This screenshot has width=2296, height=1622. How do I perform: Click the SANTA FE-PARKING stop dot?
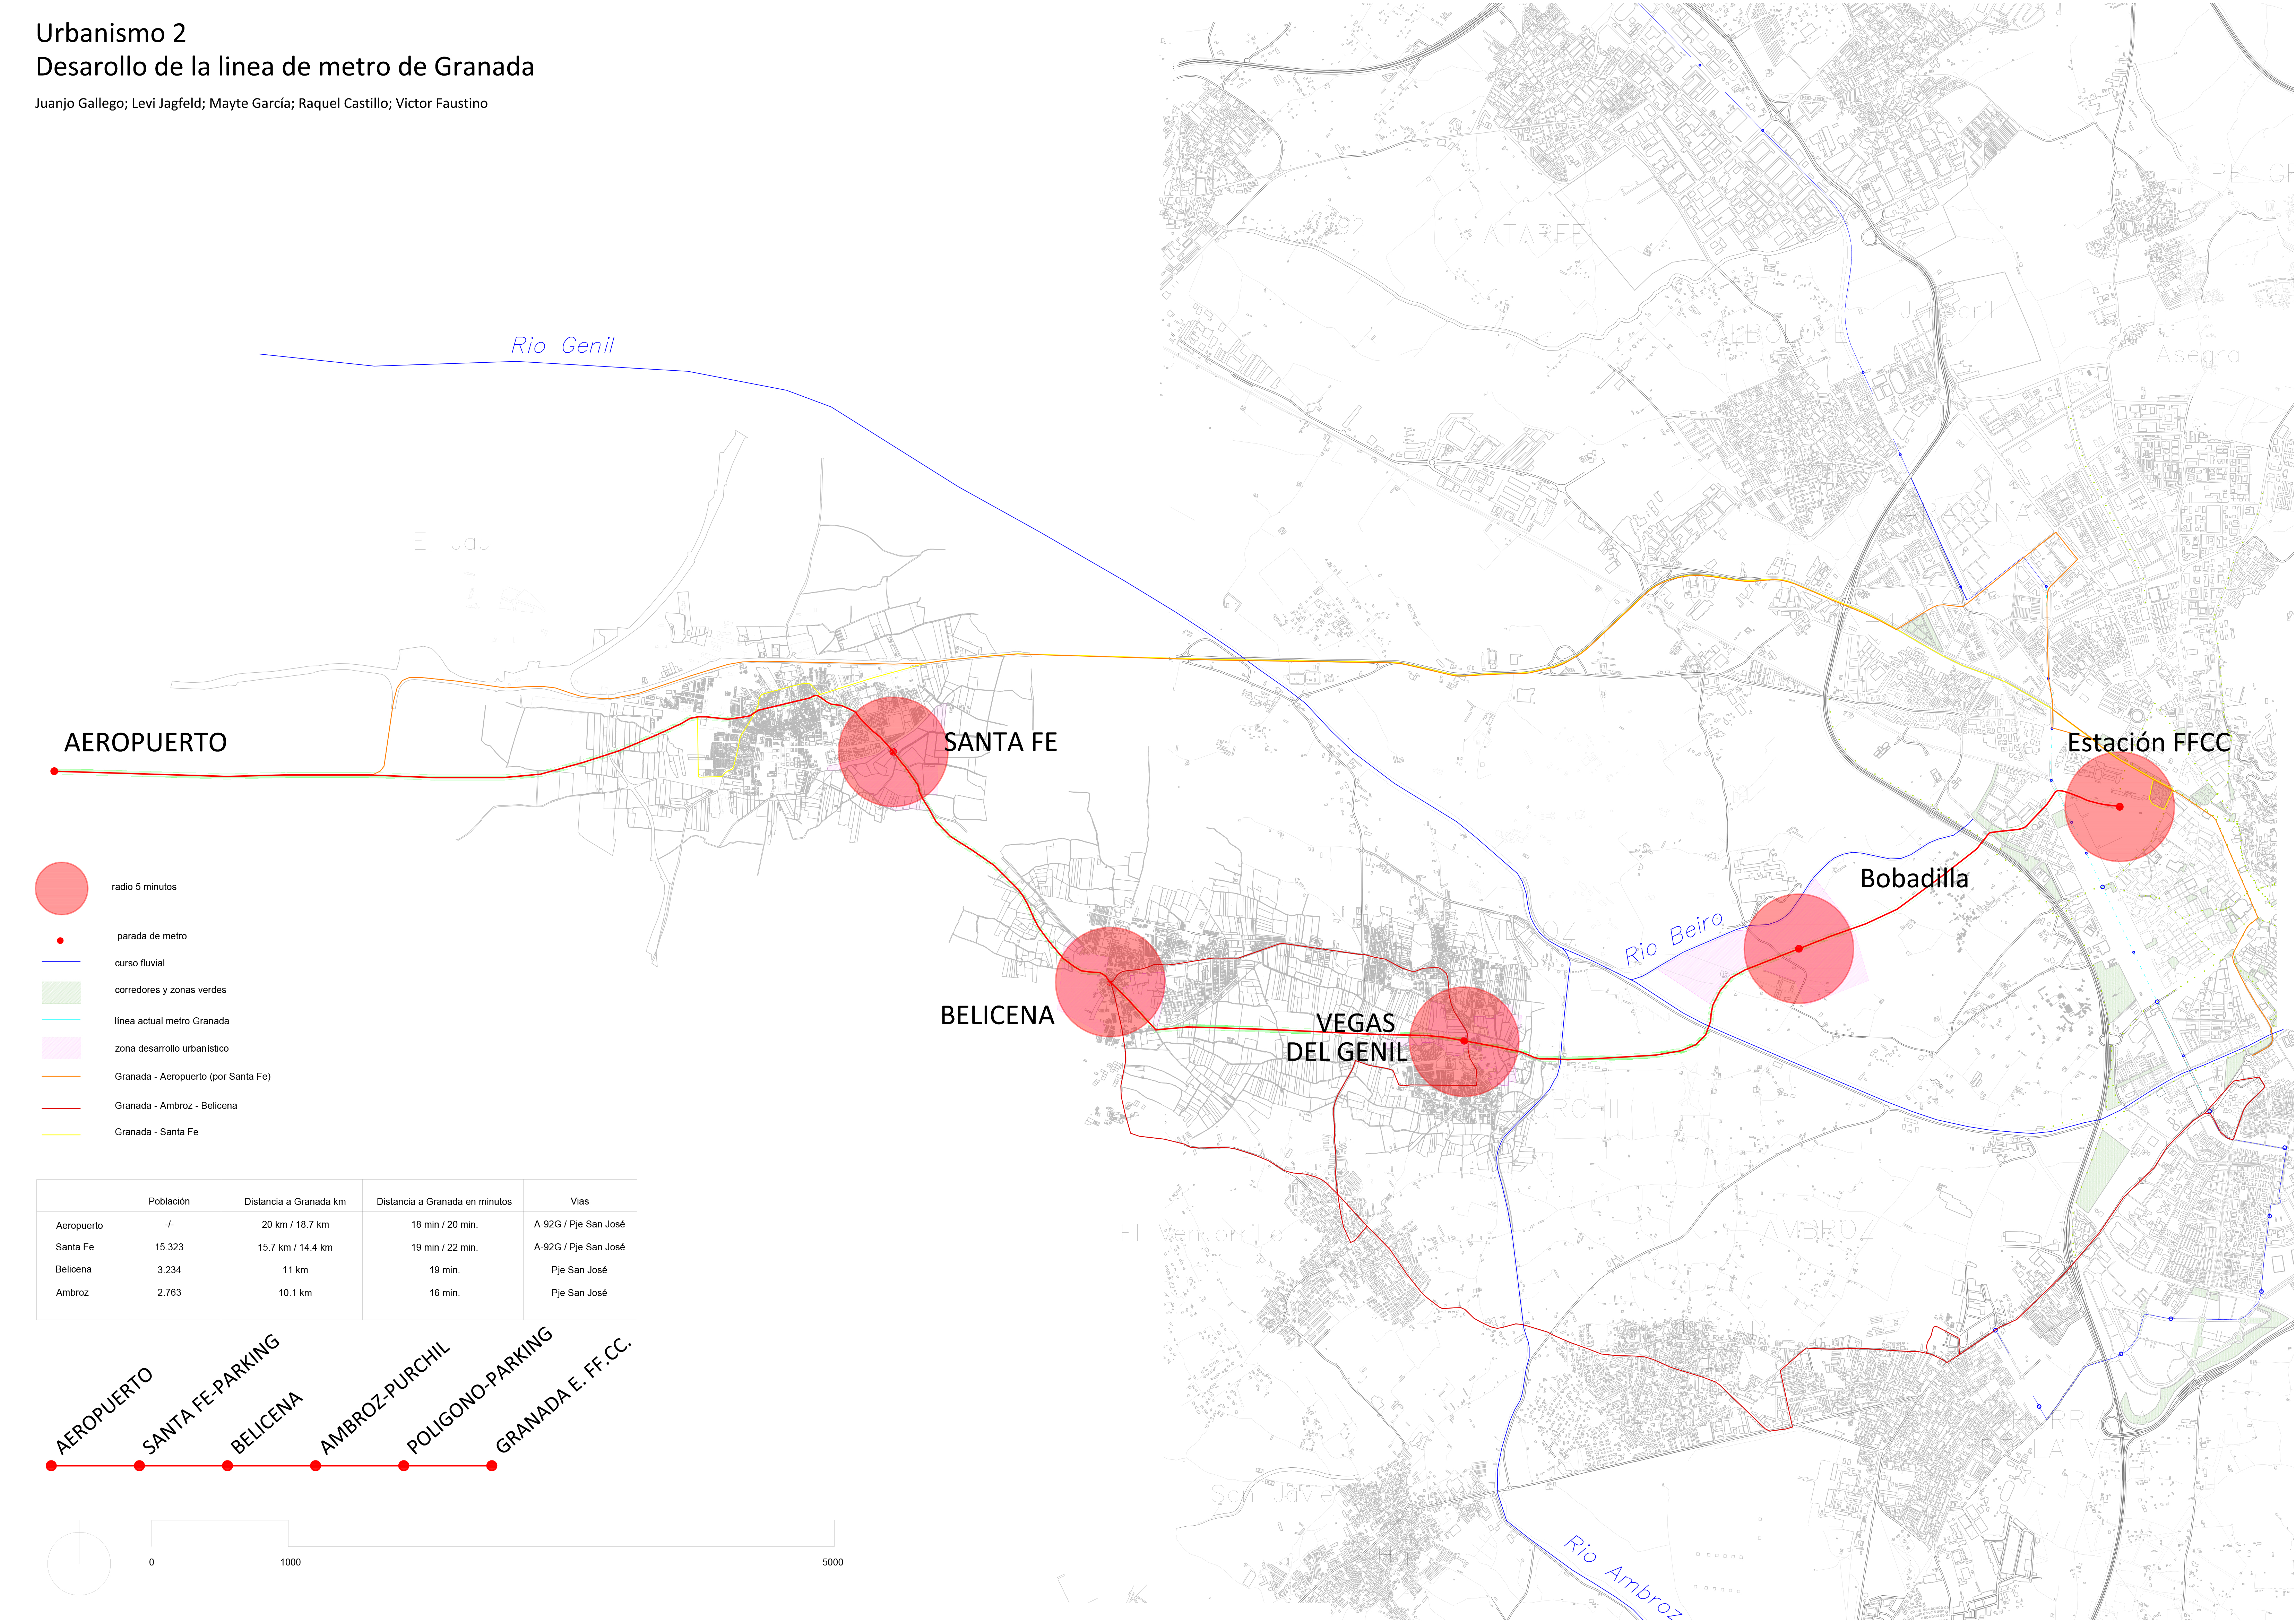tap(139, 1466)
